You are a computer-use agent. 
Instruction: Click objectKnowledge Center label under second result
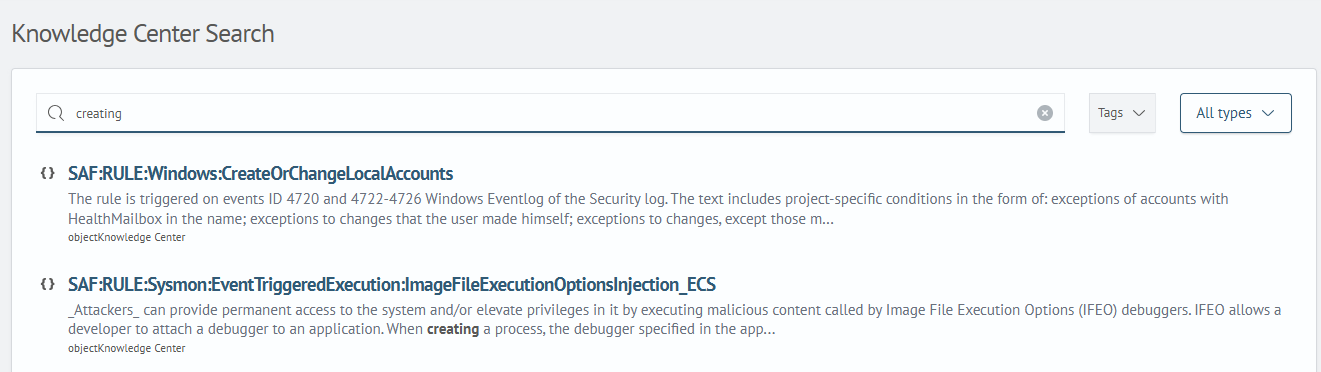(x=126, y=348)
